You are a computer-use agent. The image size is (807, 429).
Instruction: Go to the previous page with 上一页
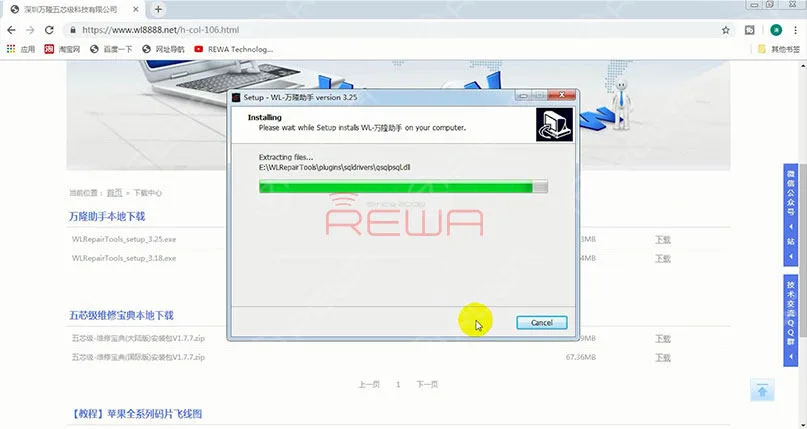[369, 384]
